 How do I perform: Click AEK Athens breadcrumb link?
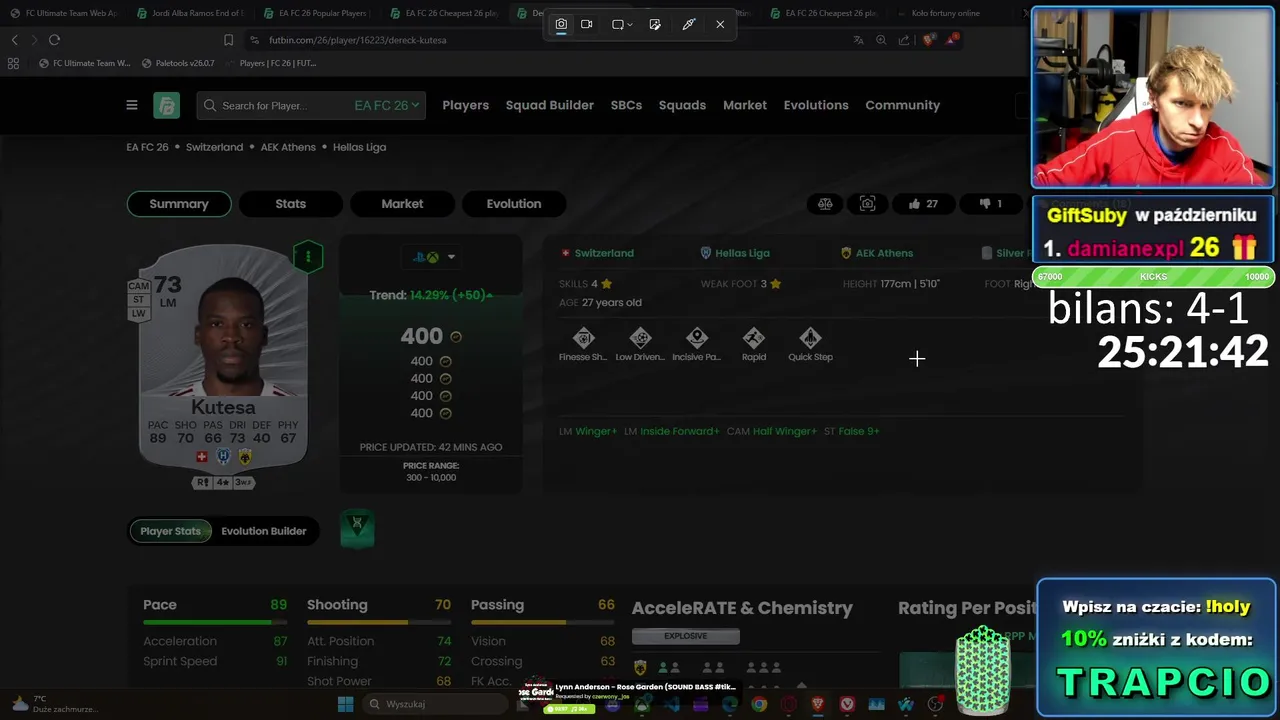(x=288, y=147)
